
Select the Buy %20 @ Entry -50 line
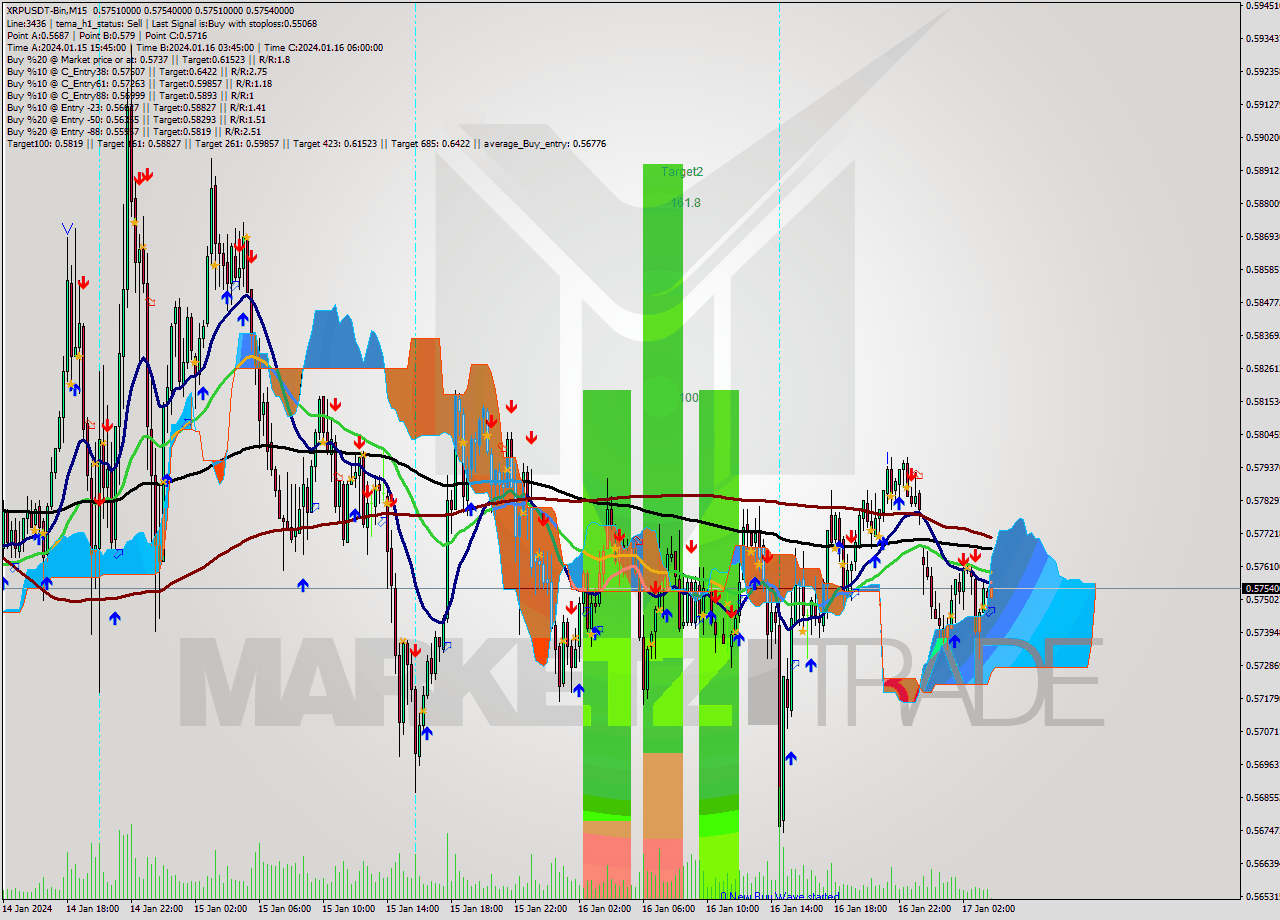click(x=136, y=119)
